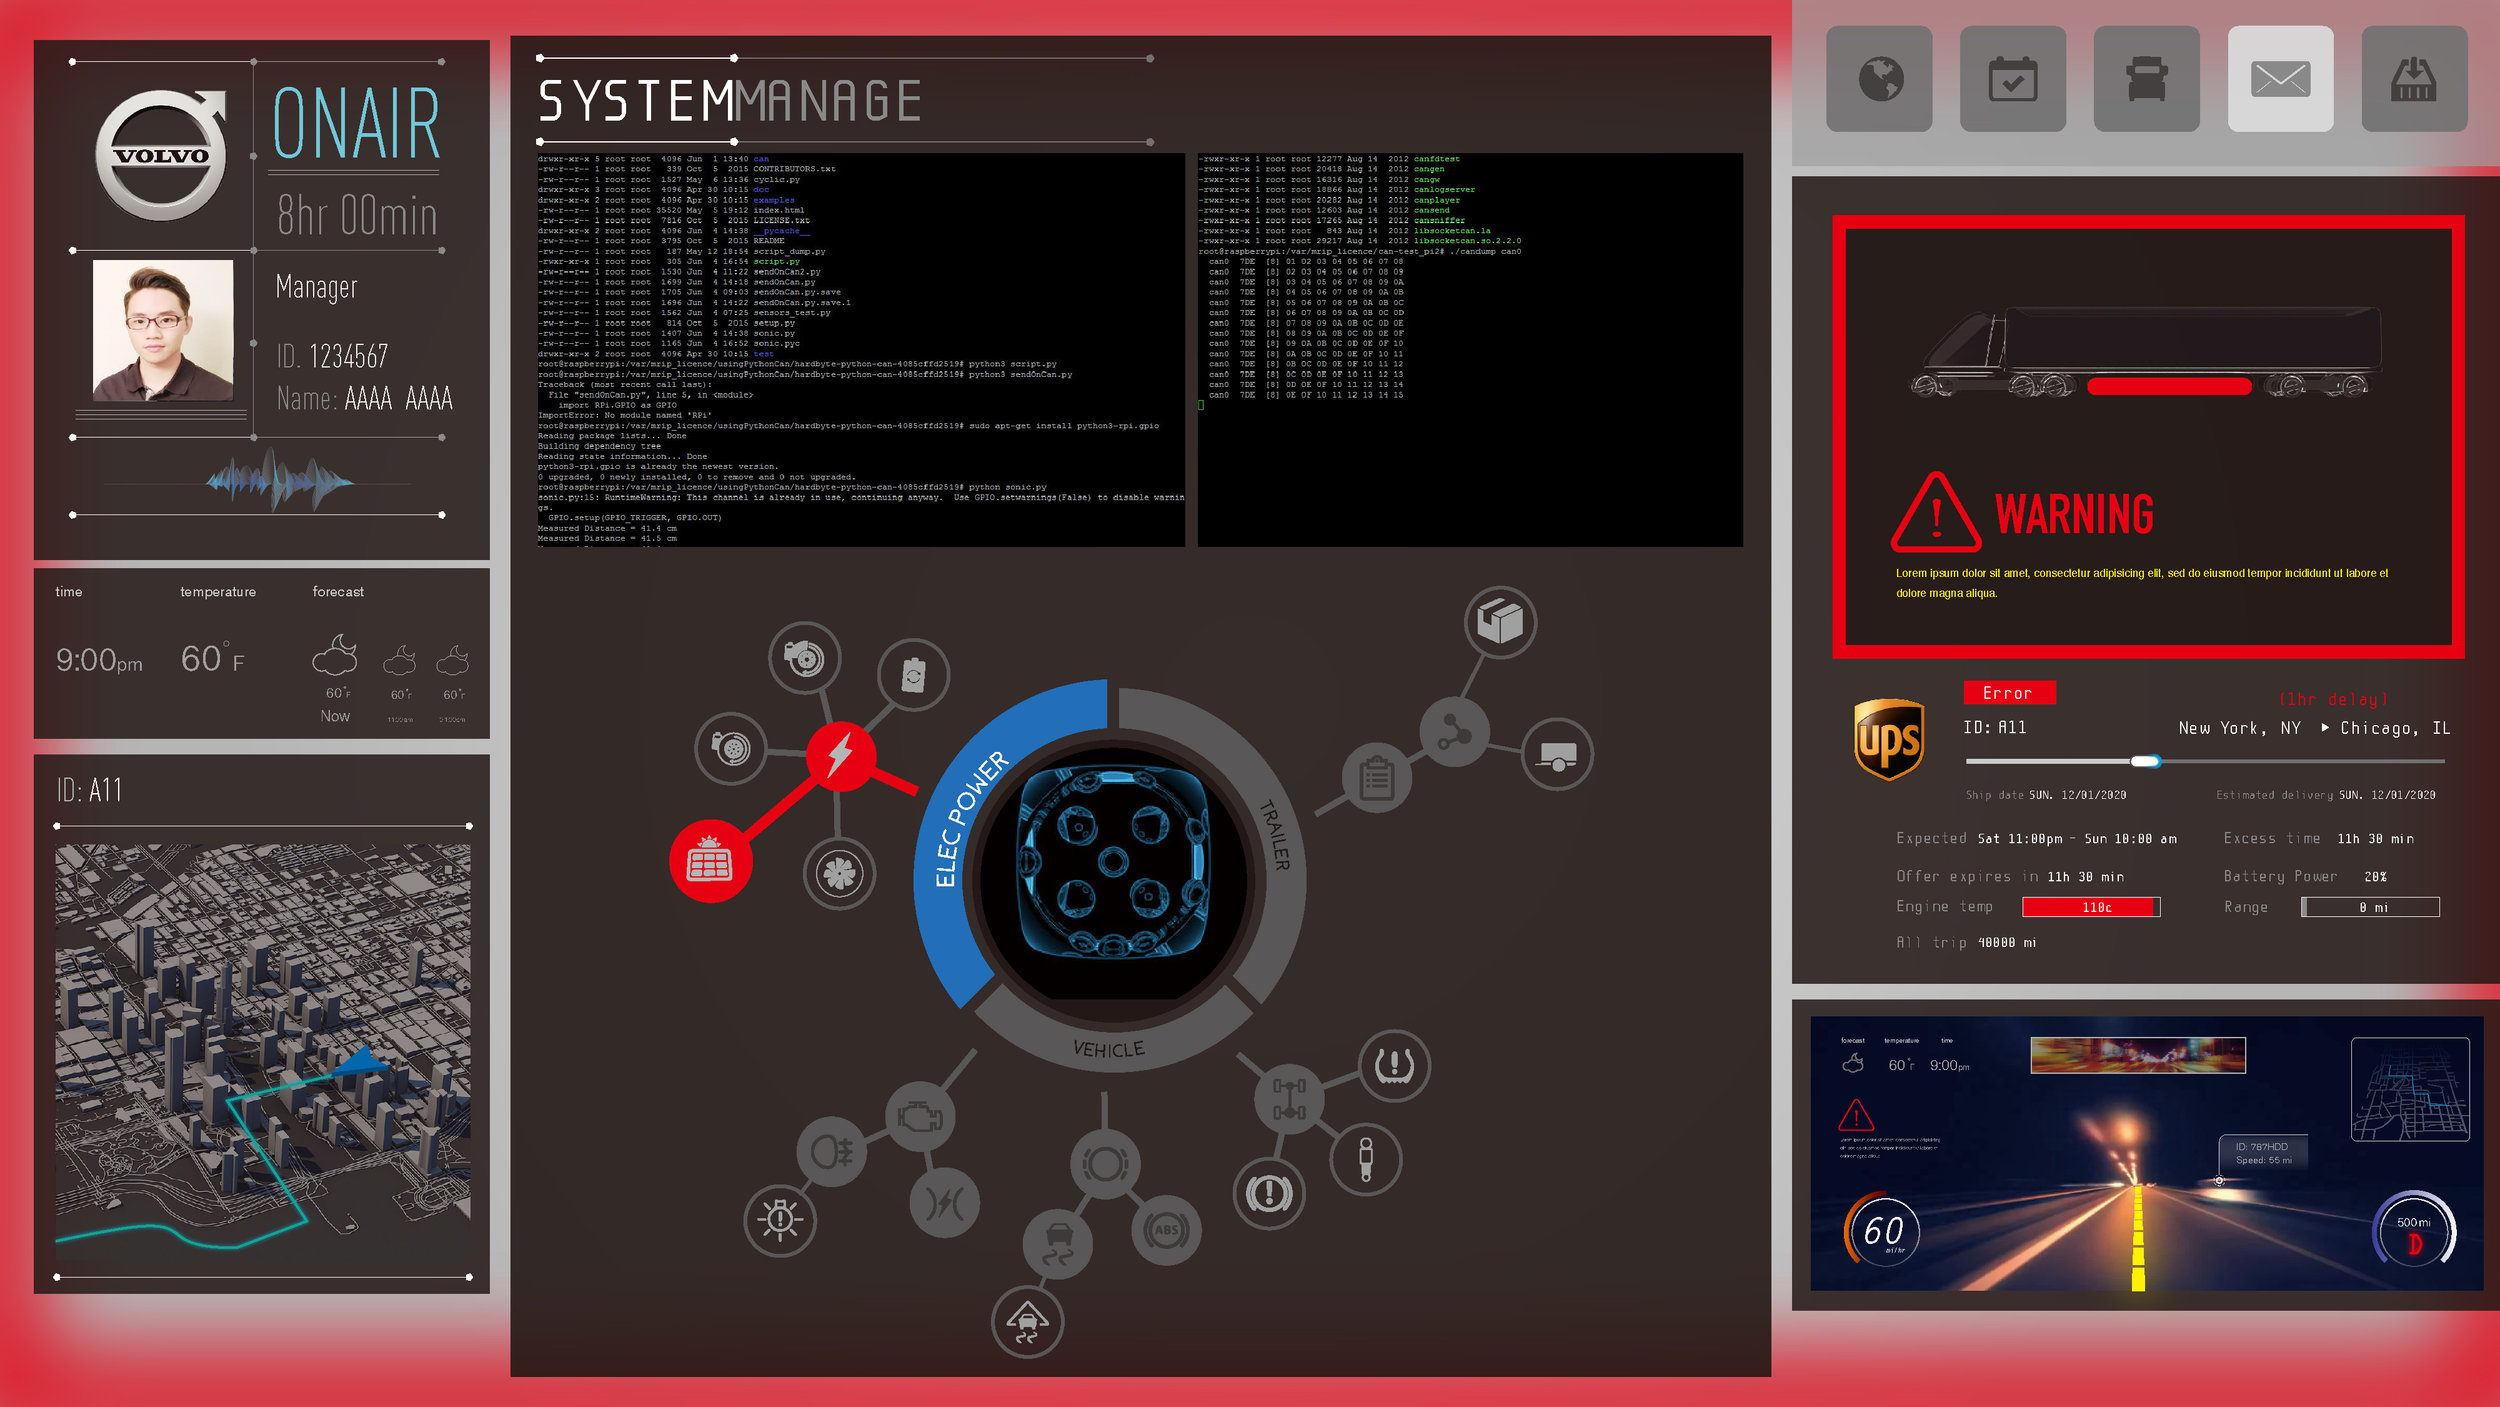The image size is (2500, 1407).
Task: Click the package box cargo icon
Action: point(1500,622)
